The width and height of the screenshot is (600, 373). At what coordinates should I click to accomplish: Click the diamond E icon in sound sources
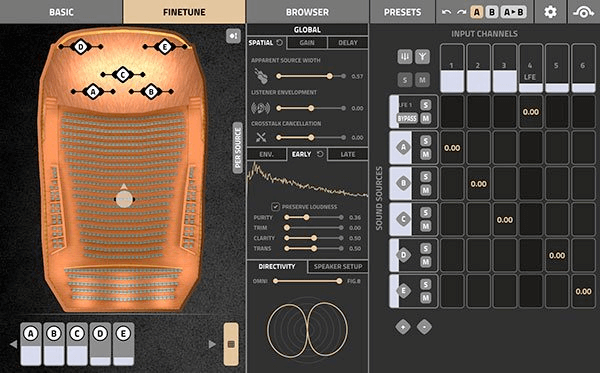[403, 291]
